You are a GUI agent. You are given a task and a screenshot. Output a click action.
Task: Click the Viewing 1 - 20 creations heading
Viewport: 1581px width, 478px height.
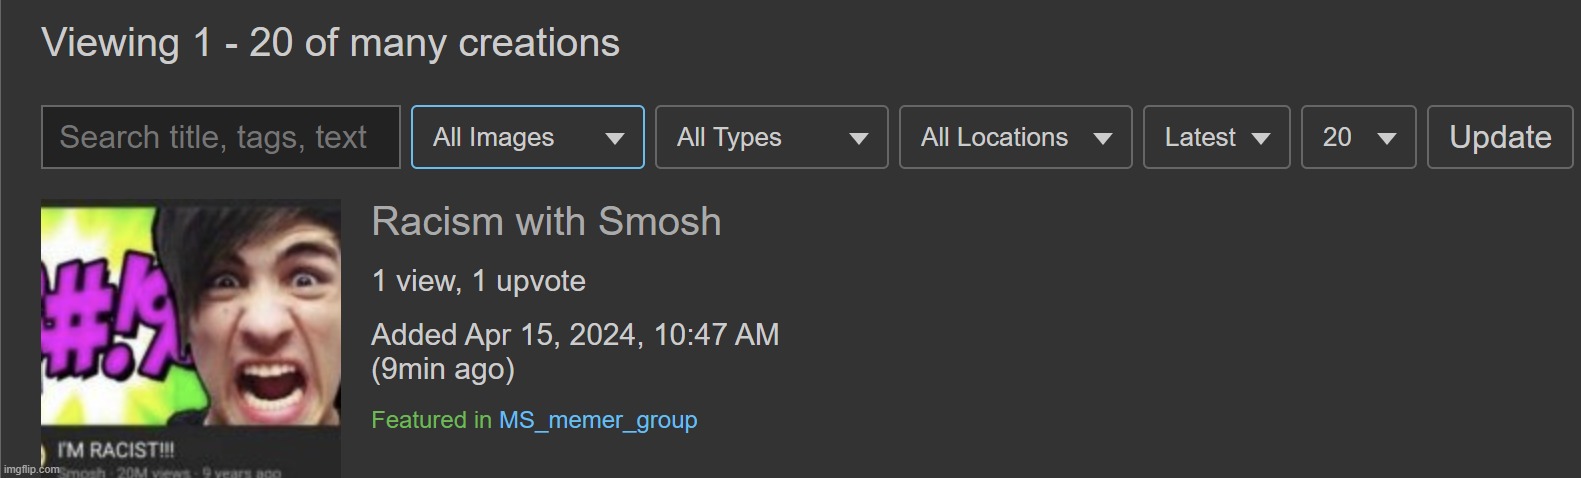pos(330,43)
